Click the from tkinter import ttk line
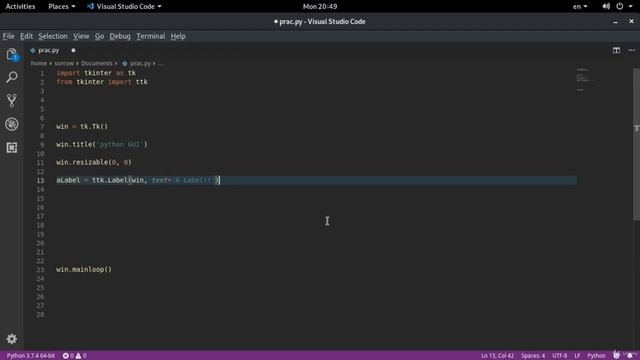The width and height of the screenshot is (640, 360). pos(102,82)
